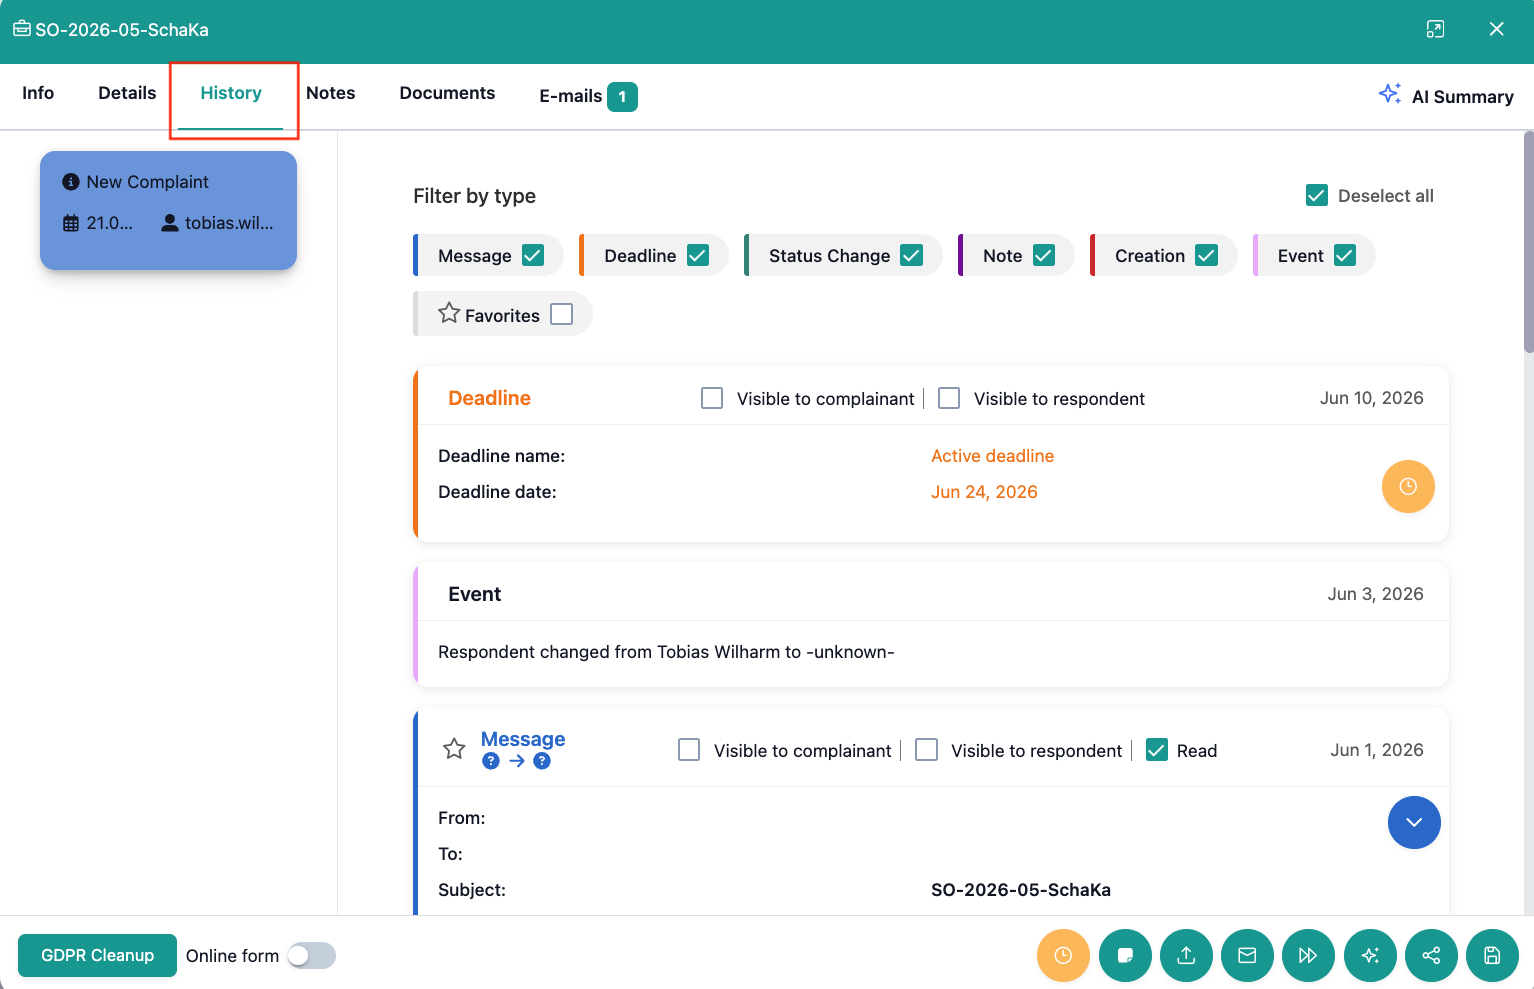
Task: Click the sender question-mark icon under Message
Action: pos(491,761)
